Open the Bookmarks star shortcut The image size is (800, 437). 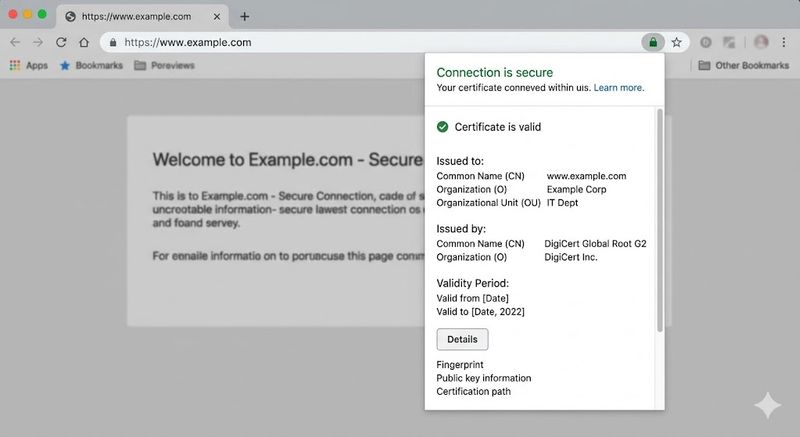point(91,65)
